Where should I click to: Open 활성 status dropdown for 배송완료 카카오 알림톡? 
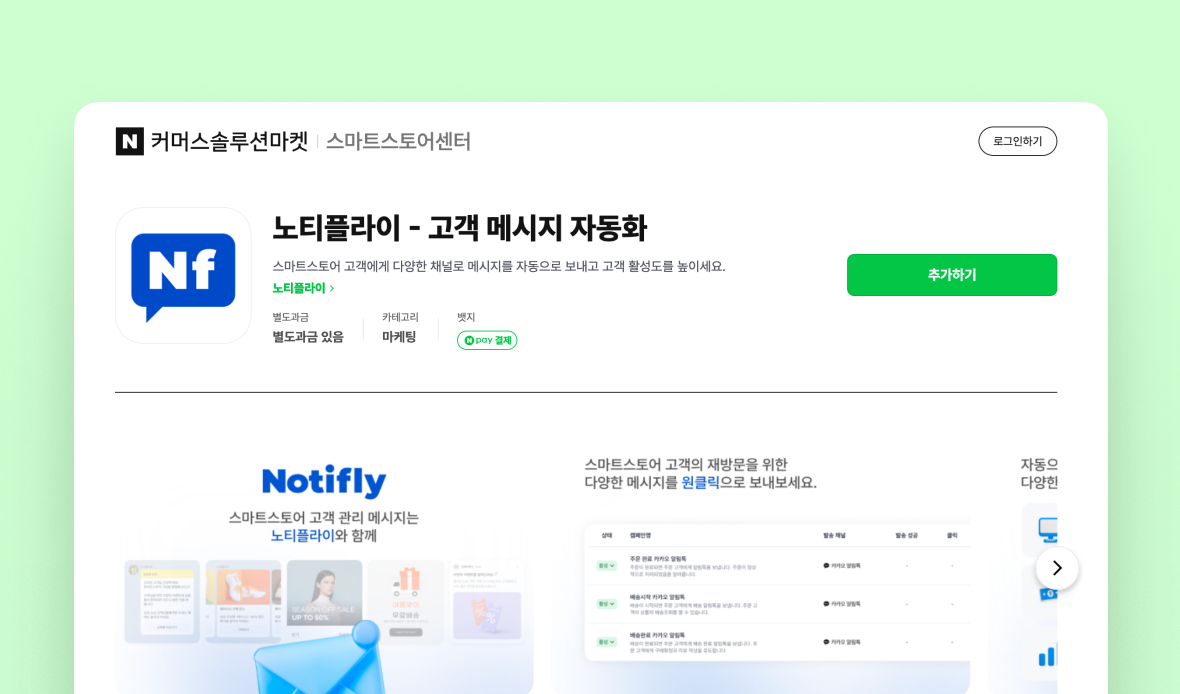coord(607,642)
